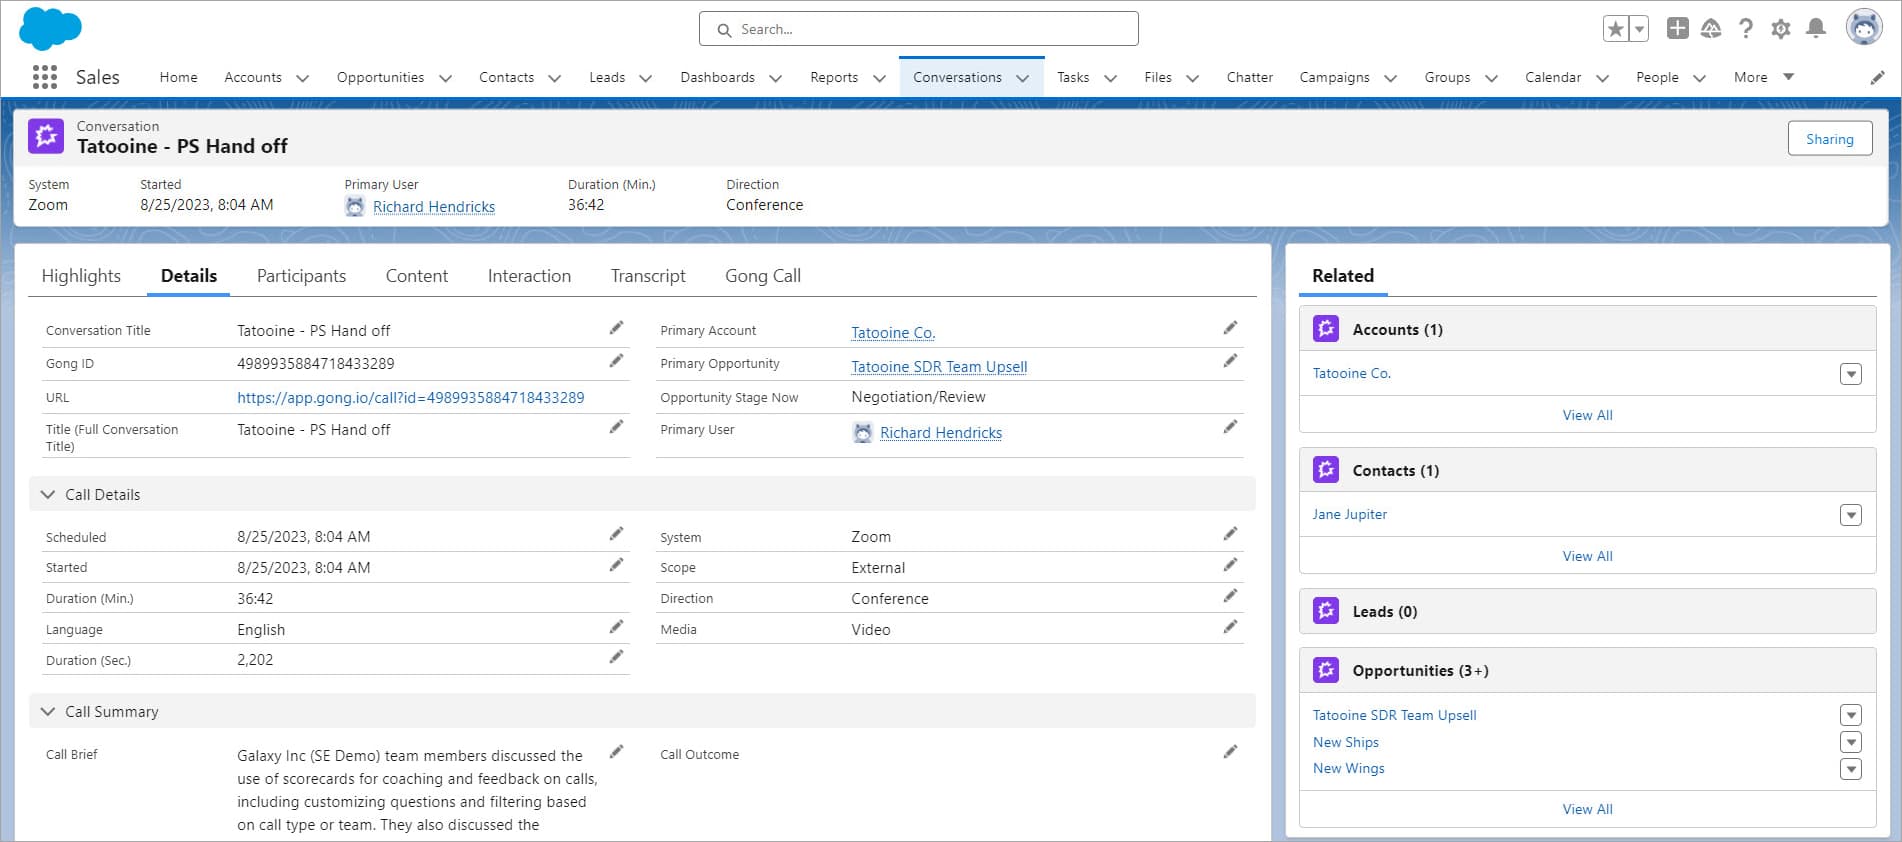Click the Sharing button
The width and height of the screenshot is (1902, 842).
1830,139
